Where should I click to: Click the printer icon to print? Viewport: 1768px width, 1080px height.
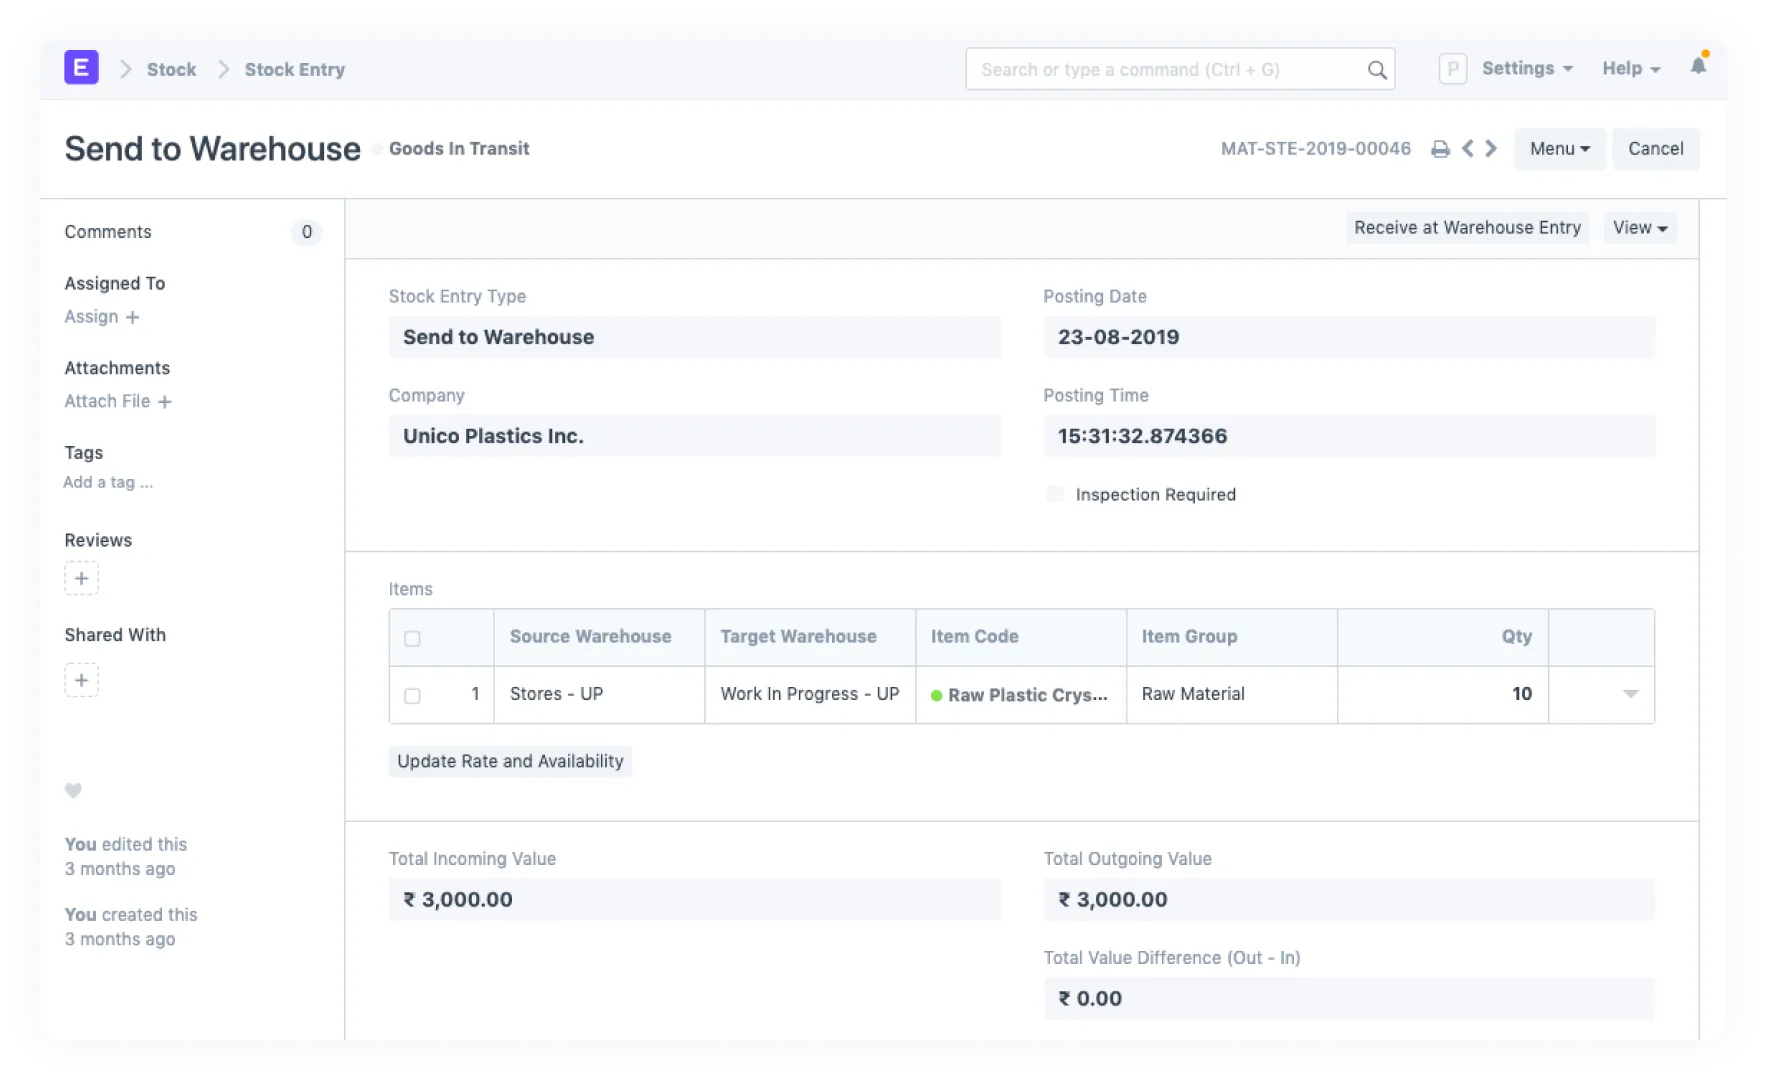coord(1440,149)
